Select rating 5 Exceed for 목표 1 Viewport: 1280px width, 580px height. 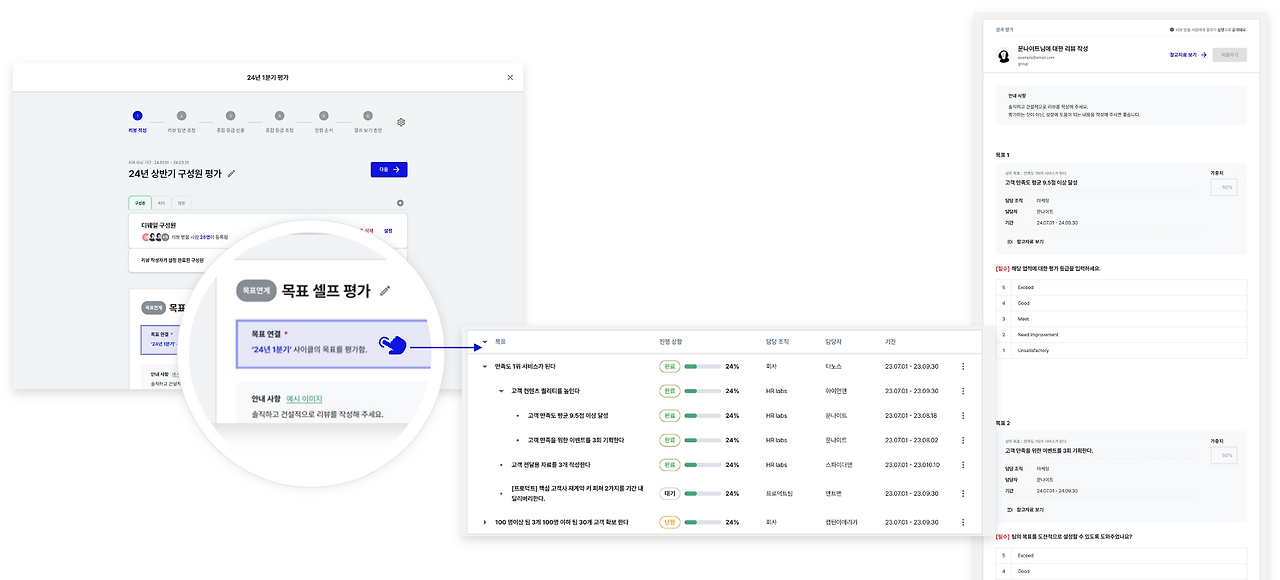coord(1122,287)
